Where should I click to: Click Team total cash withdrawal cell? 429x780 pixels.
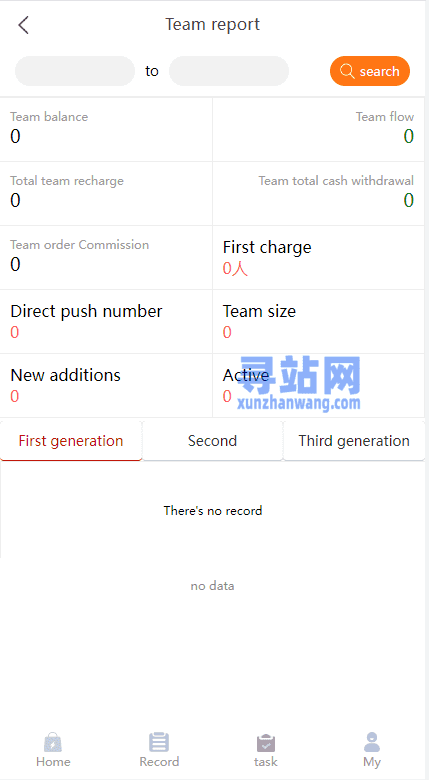(319, 194)
